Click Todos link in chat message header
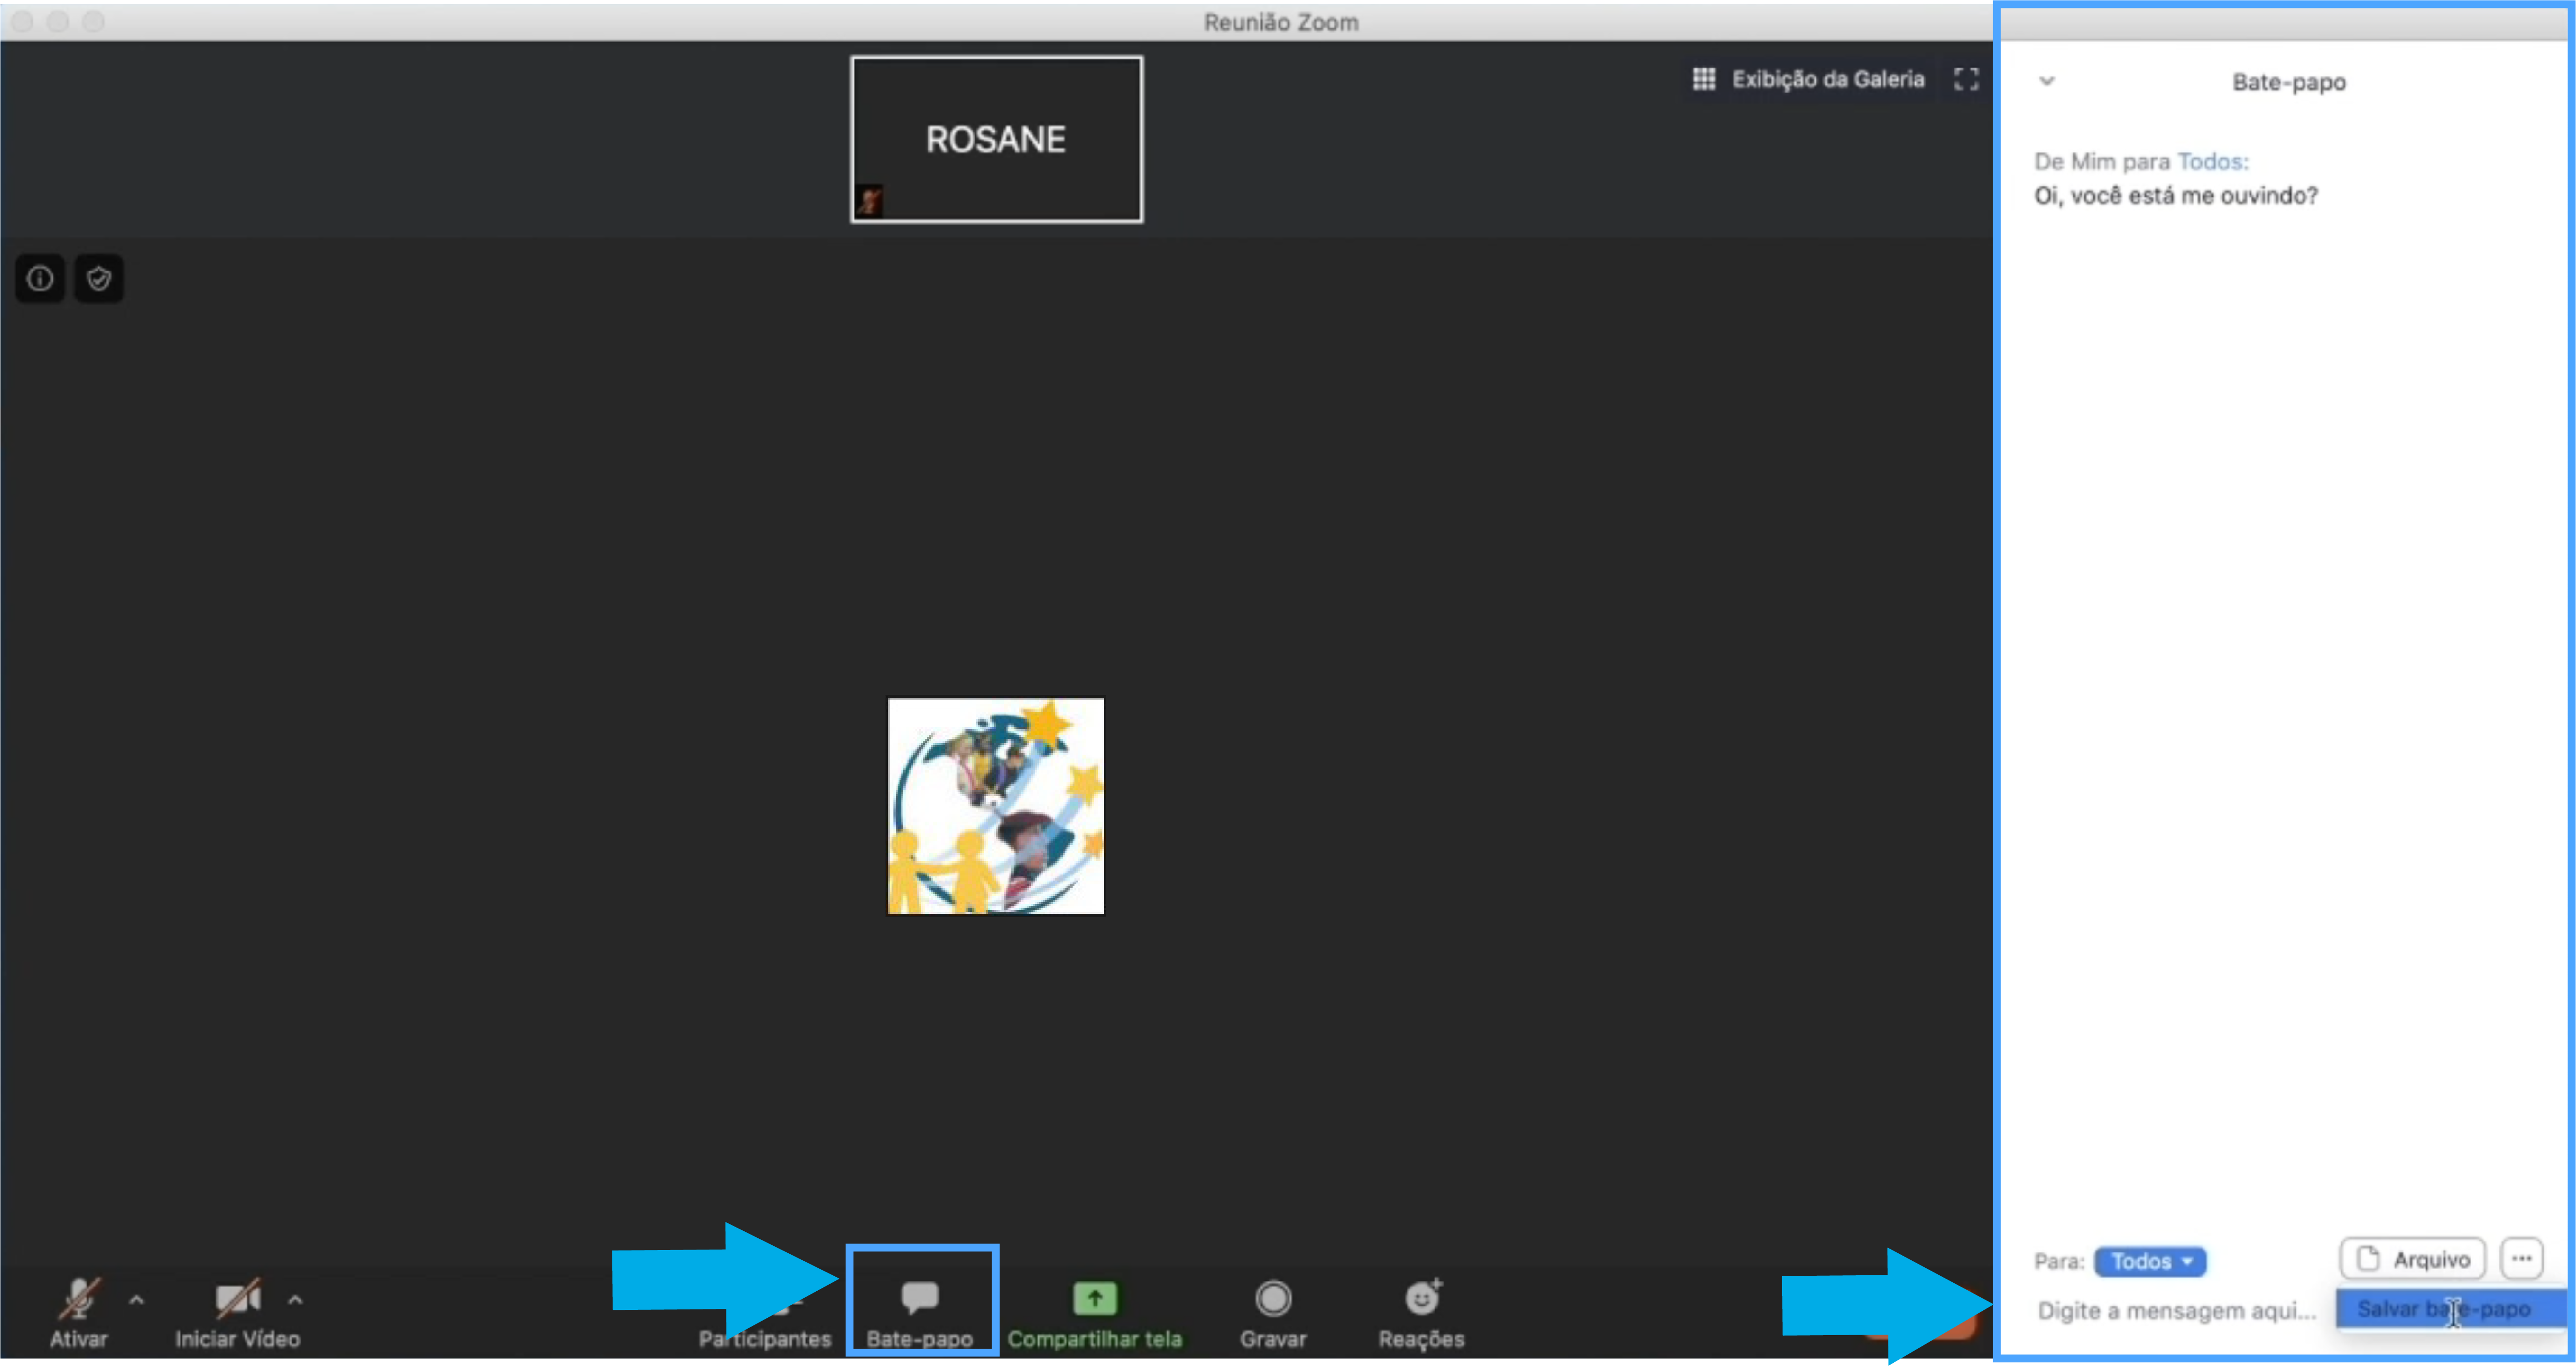2576x1366 pixels. point(2213,162)
